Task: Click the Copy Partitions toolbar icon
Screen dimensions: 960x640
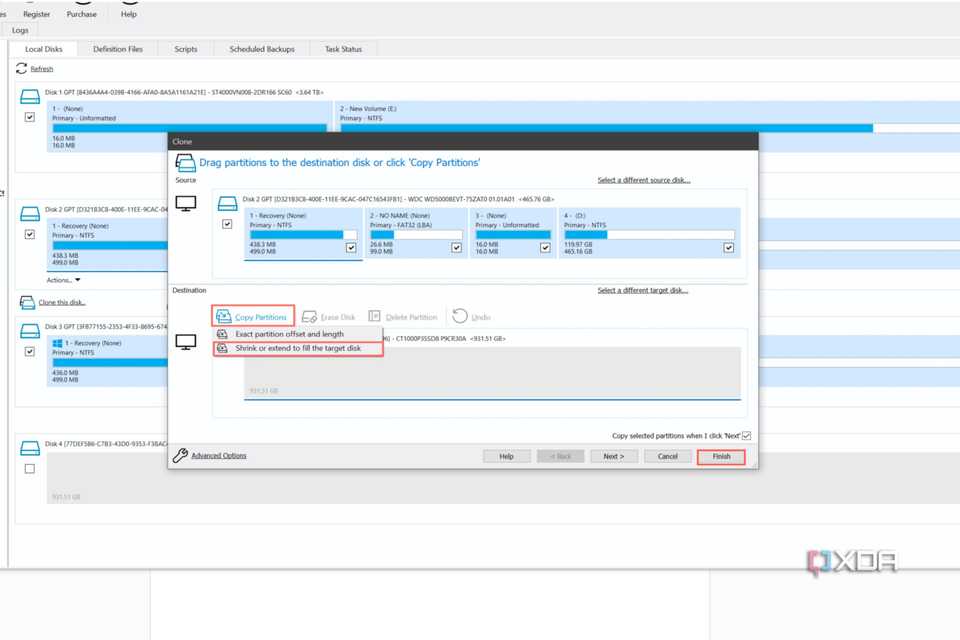Action: [224, 317]
